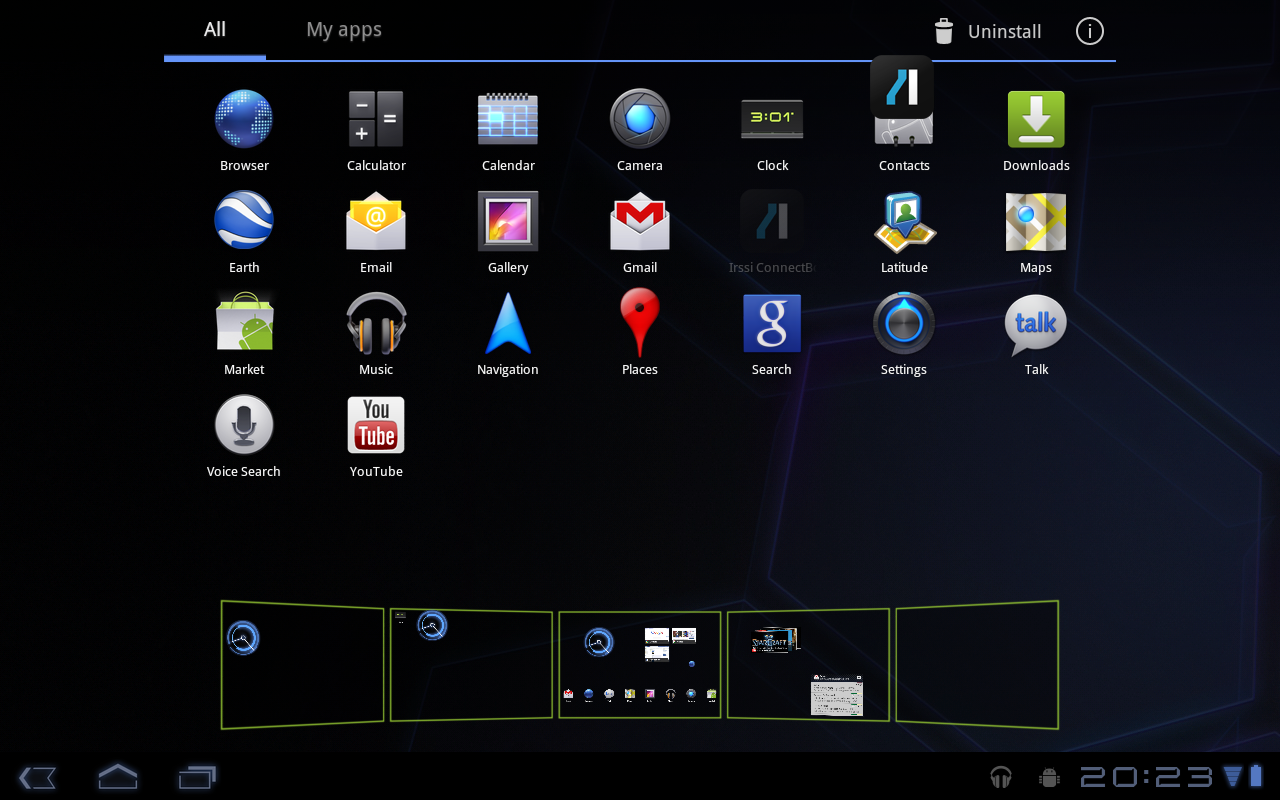
Task: Open the Latitude app
Action: pos(904,232)
